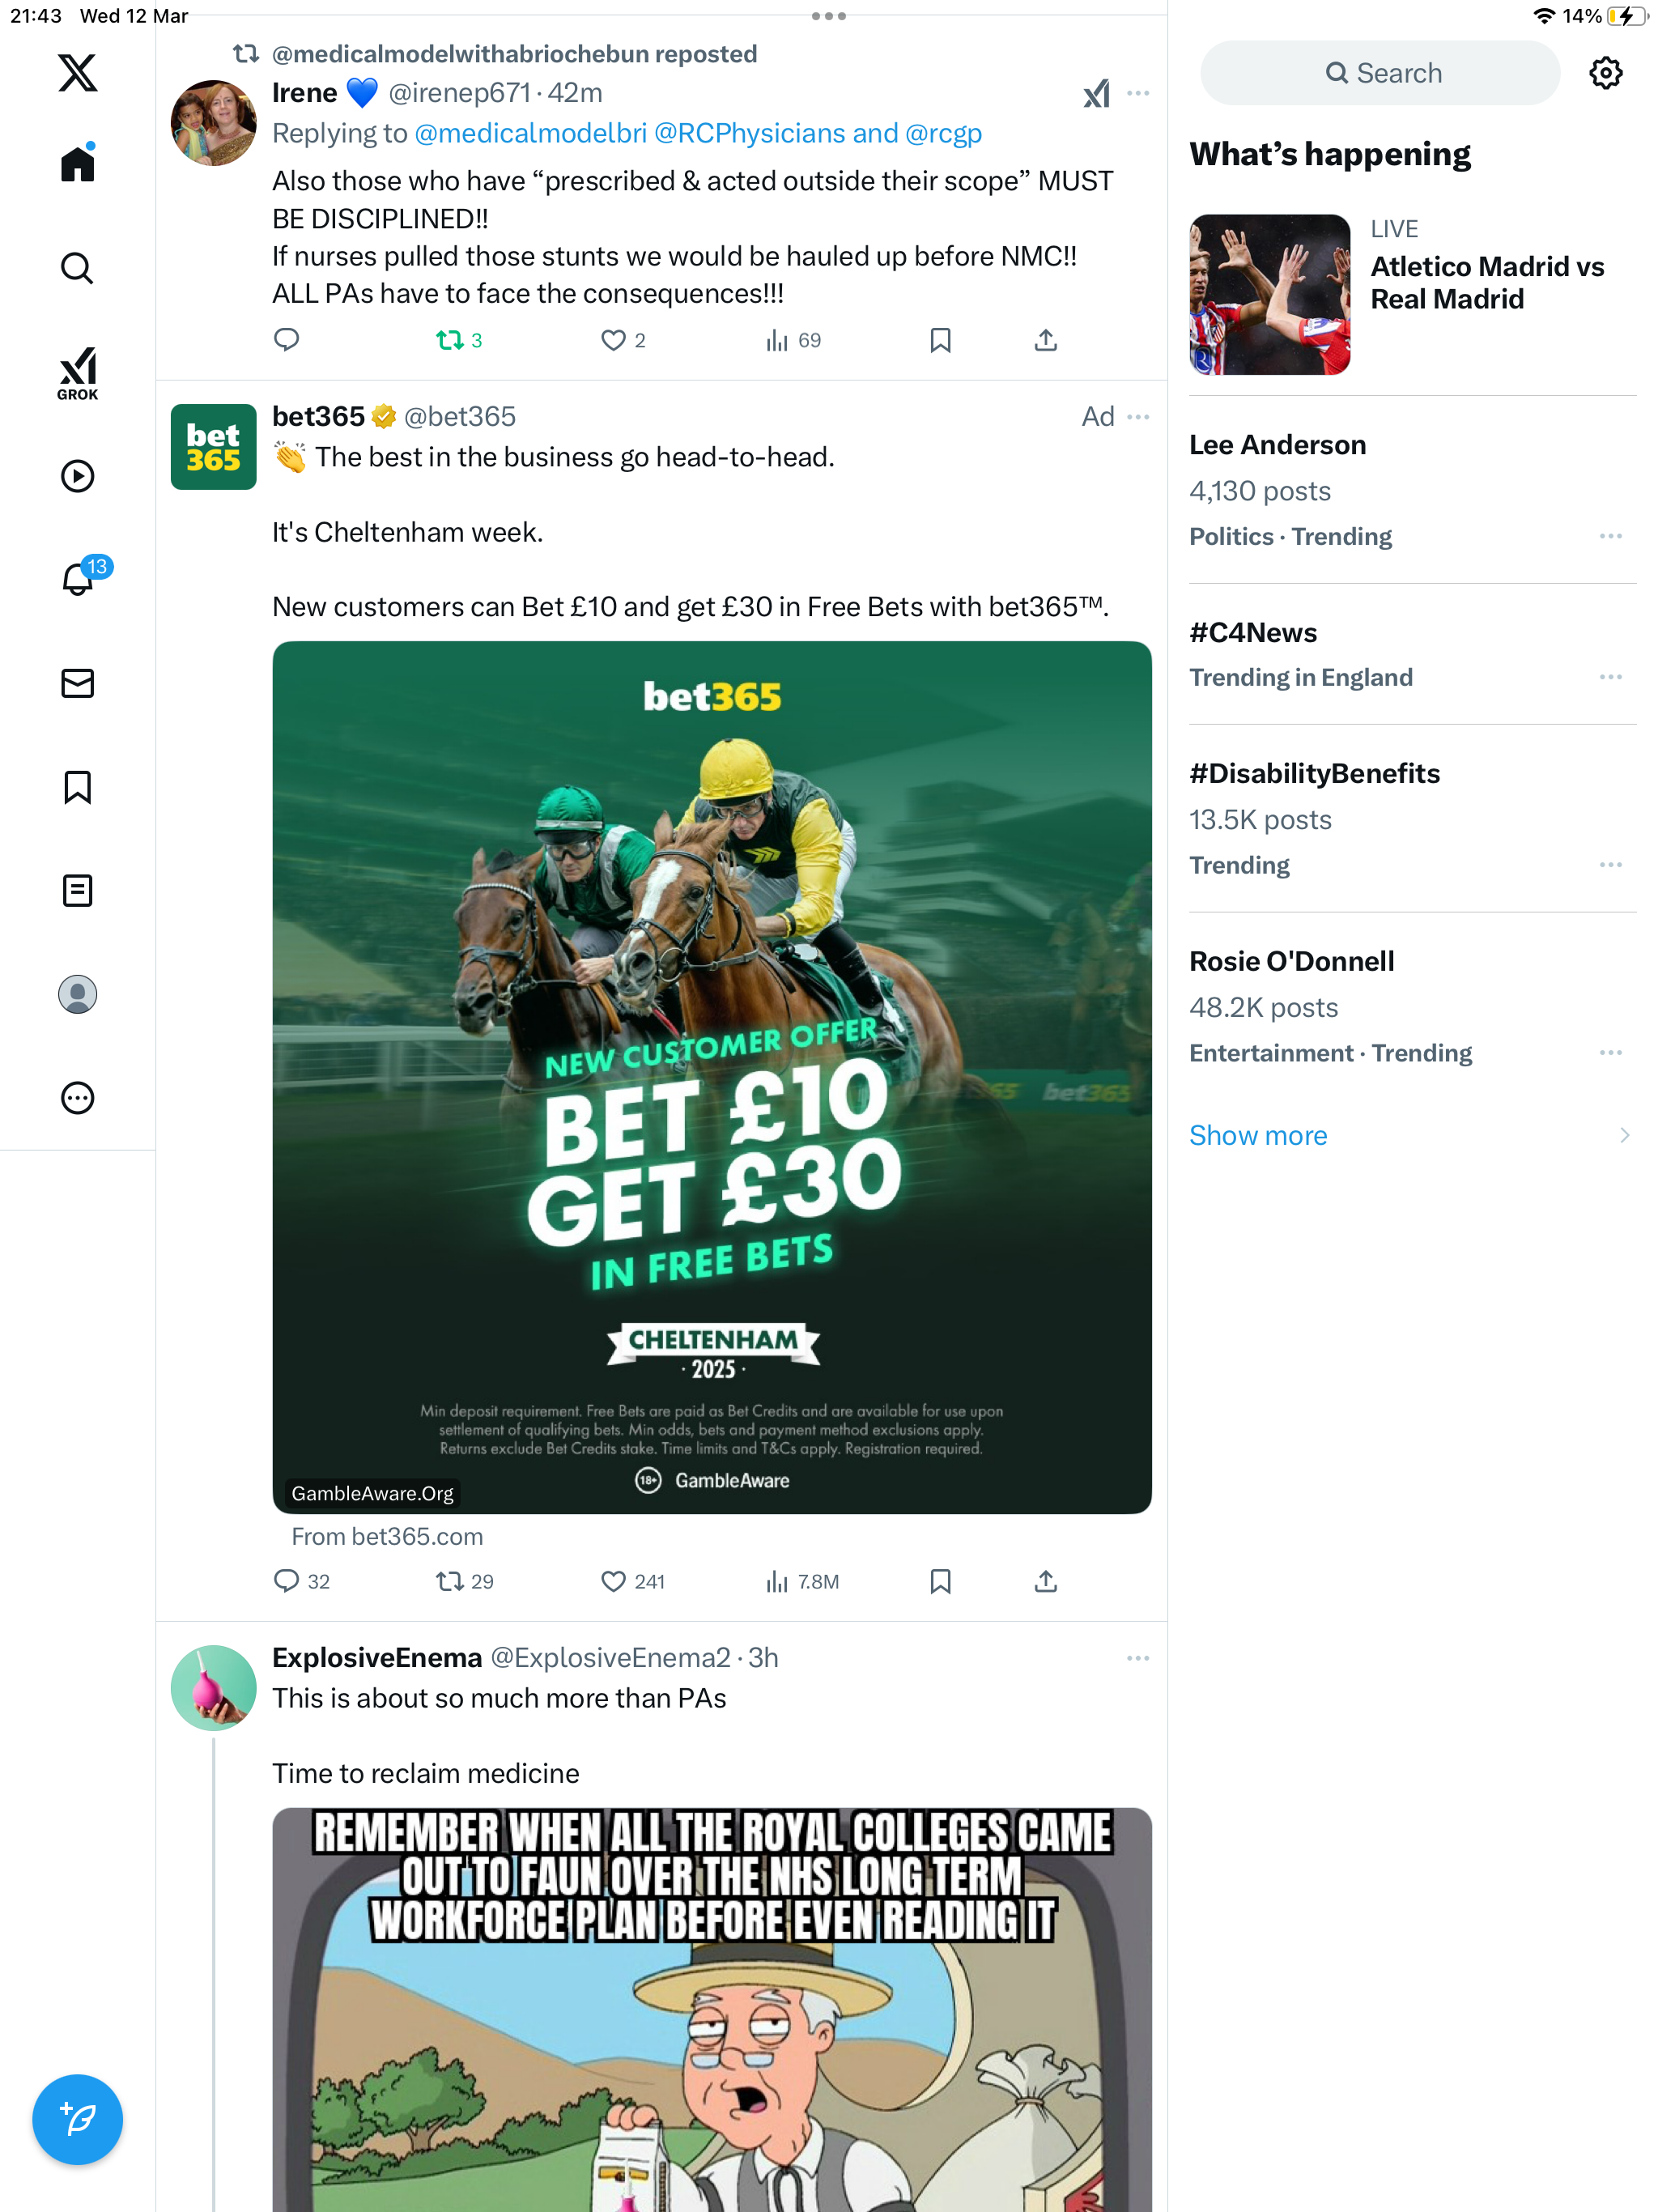The width and height of the screenshot is (1658, 2212).
Task: Click the Grok icon on Irene's post
Action: tap(1096, 94)
